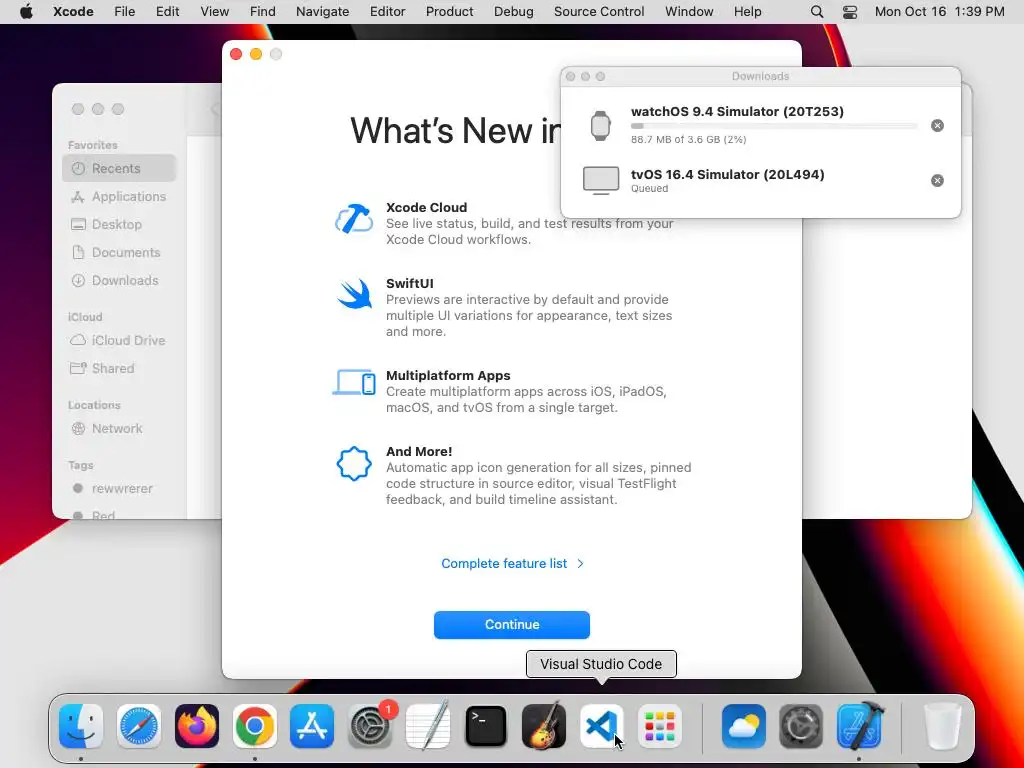
Task: Click the 'SwiftUI' feature heading
Action: pos(409,283)
